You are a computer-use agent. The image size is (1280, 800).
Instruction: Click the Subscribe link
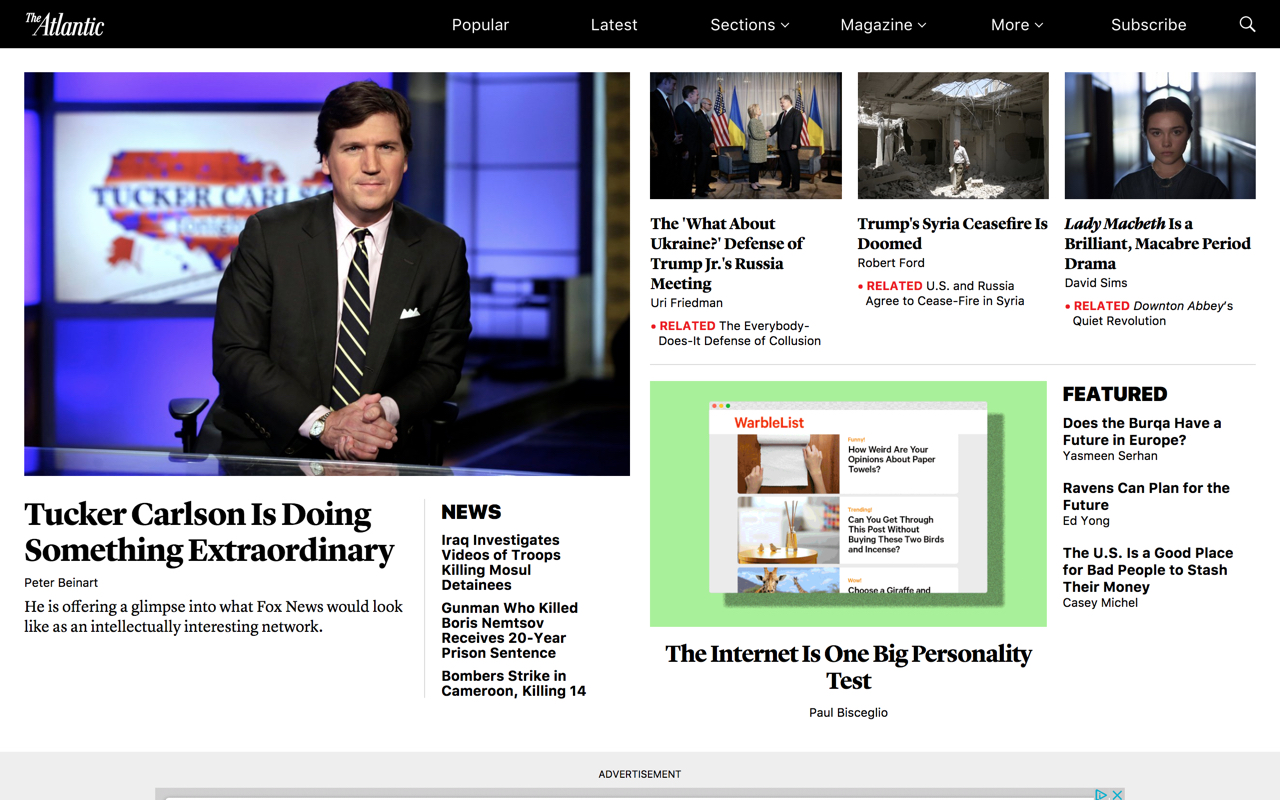pyautogui.click(x=1148, y=25)
